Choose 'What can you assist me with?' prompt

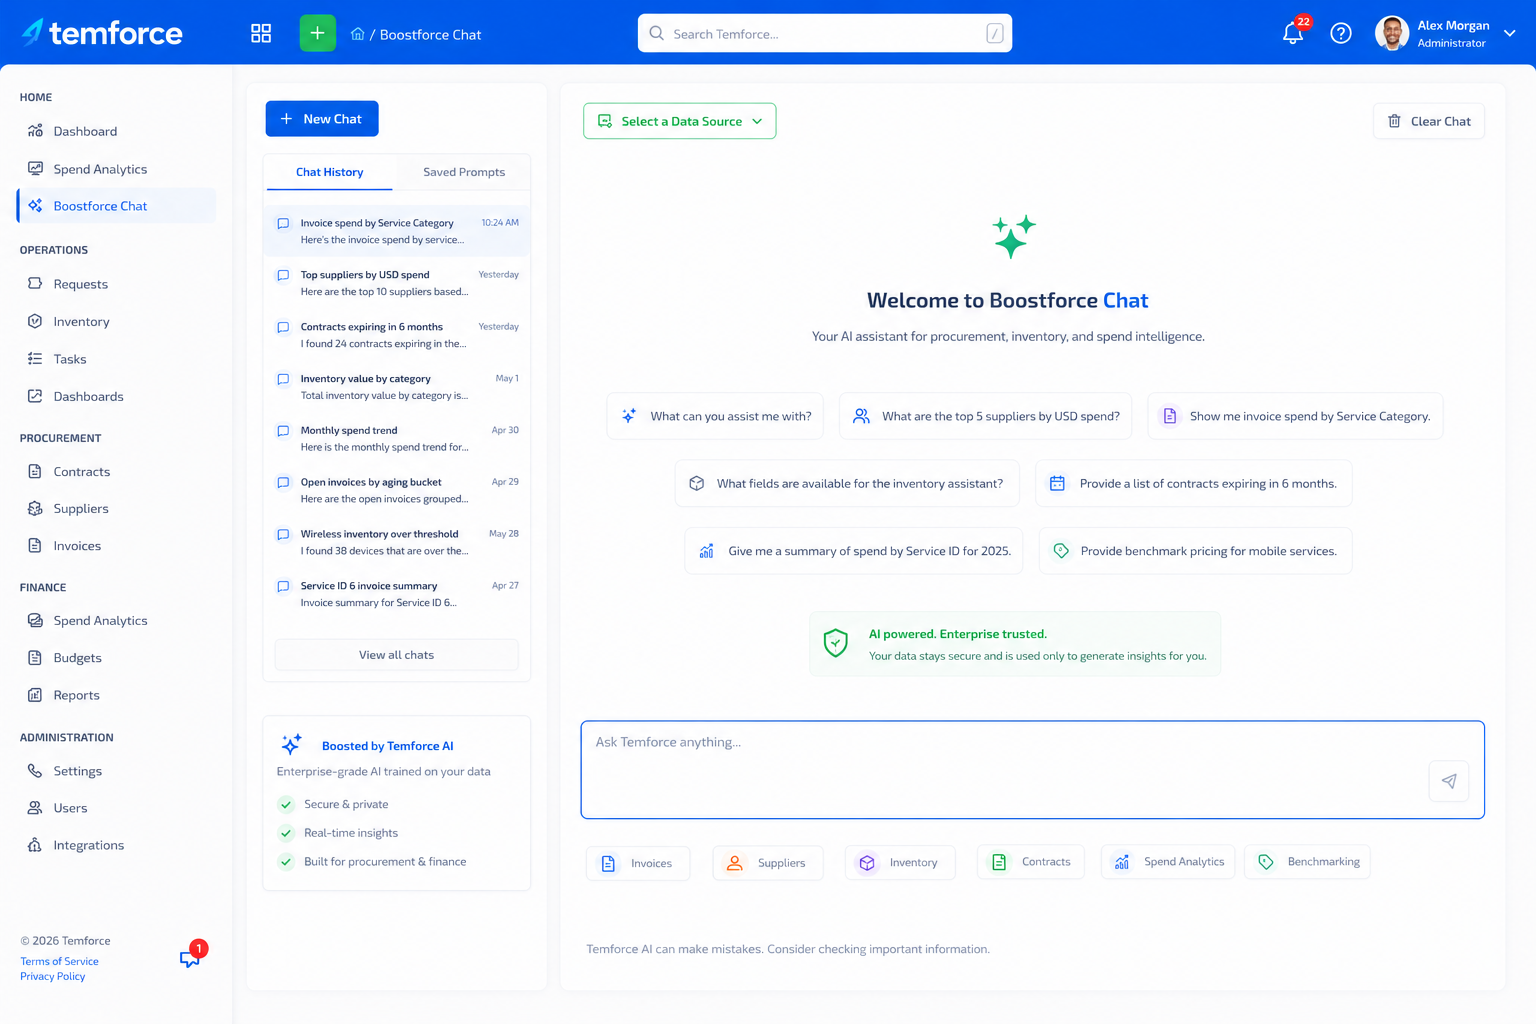[x=715, y=416]
